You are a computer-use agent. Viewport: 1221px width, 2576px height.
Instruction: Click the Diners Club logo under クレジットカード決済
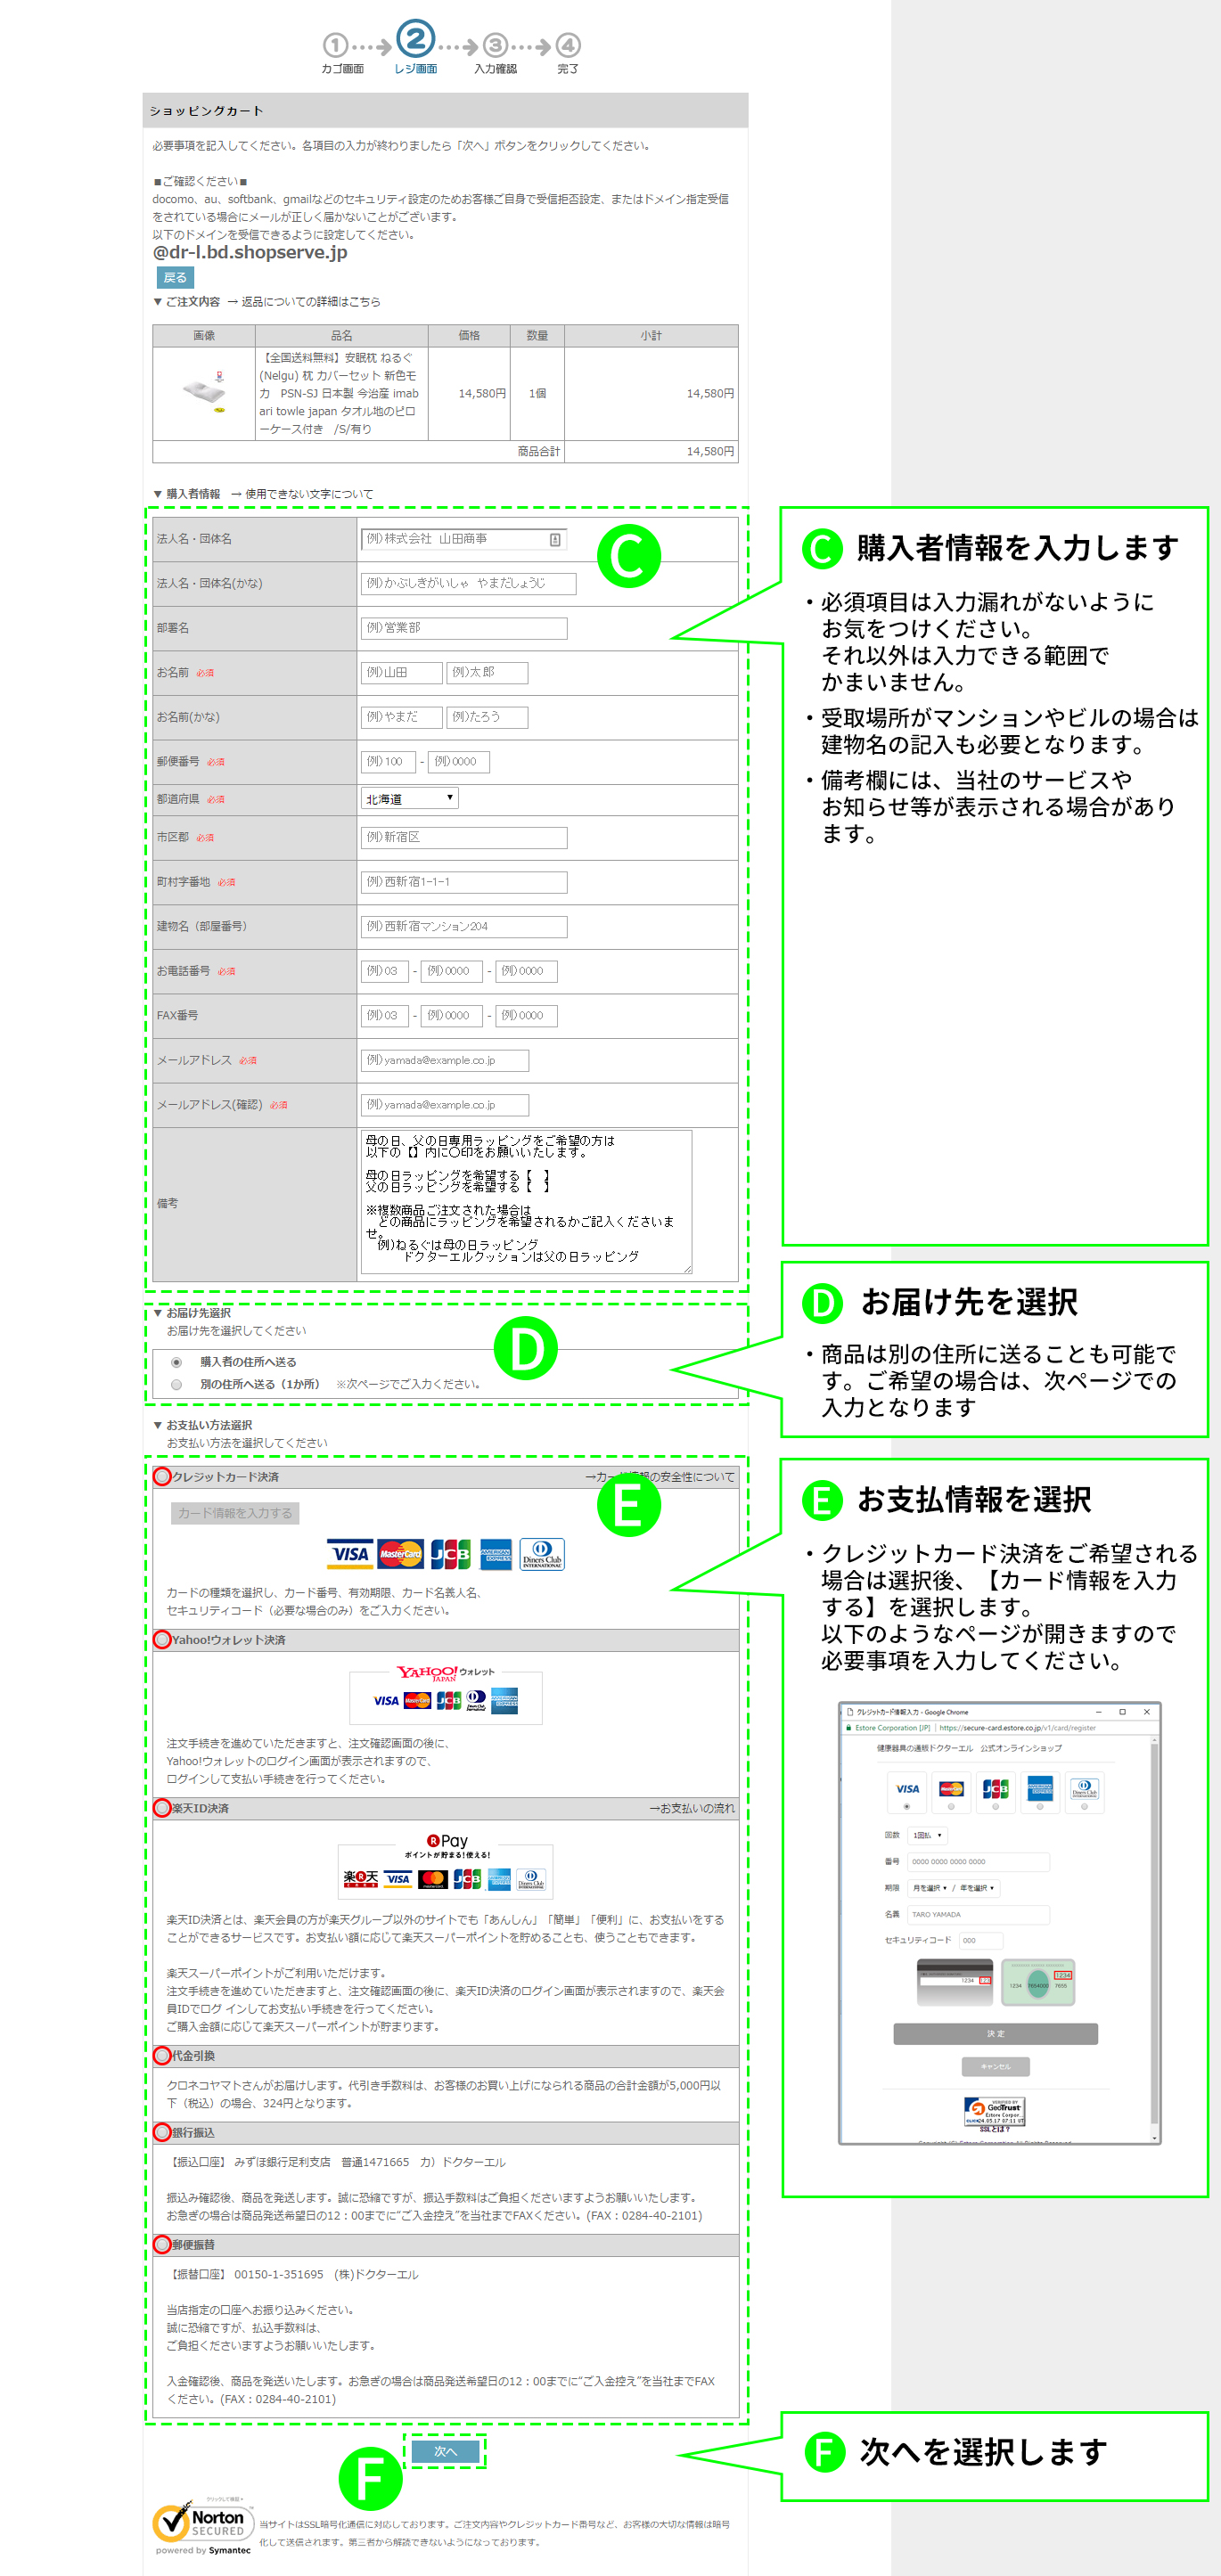pyautogui.click(x=542, y=1553)
